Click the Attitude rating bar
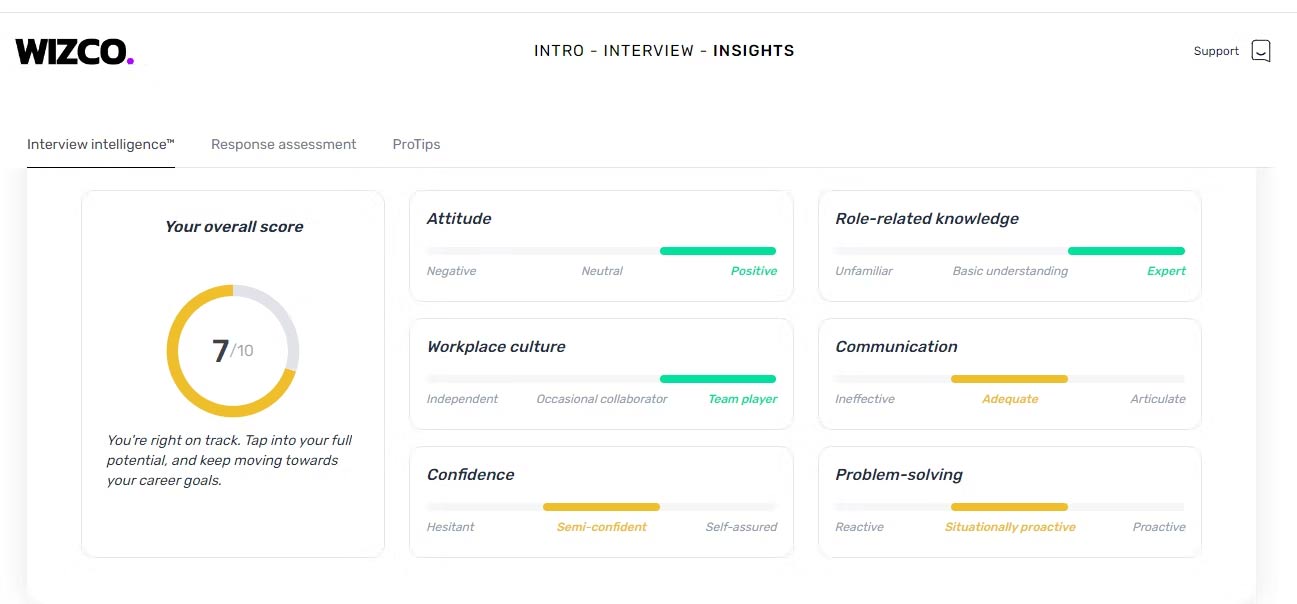 601,251
